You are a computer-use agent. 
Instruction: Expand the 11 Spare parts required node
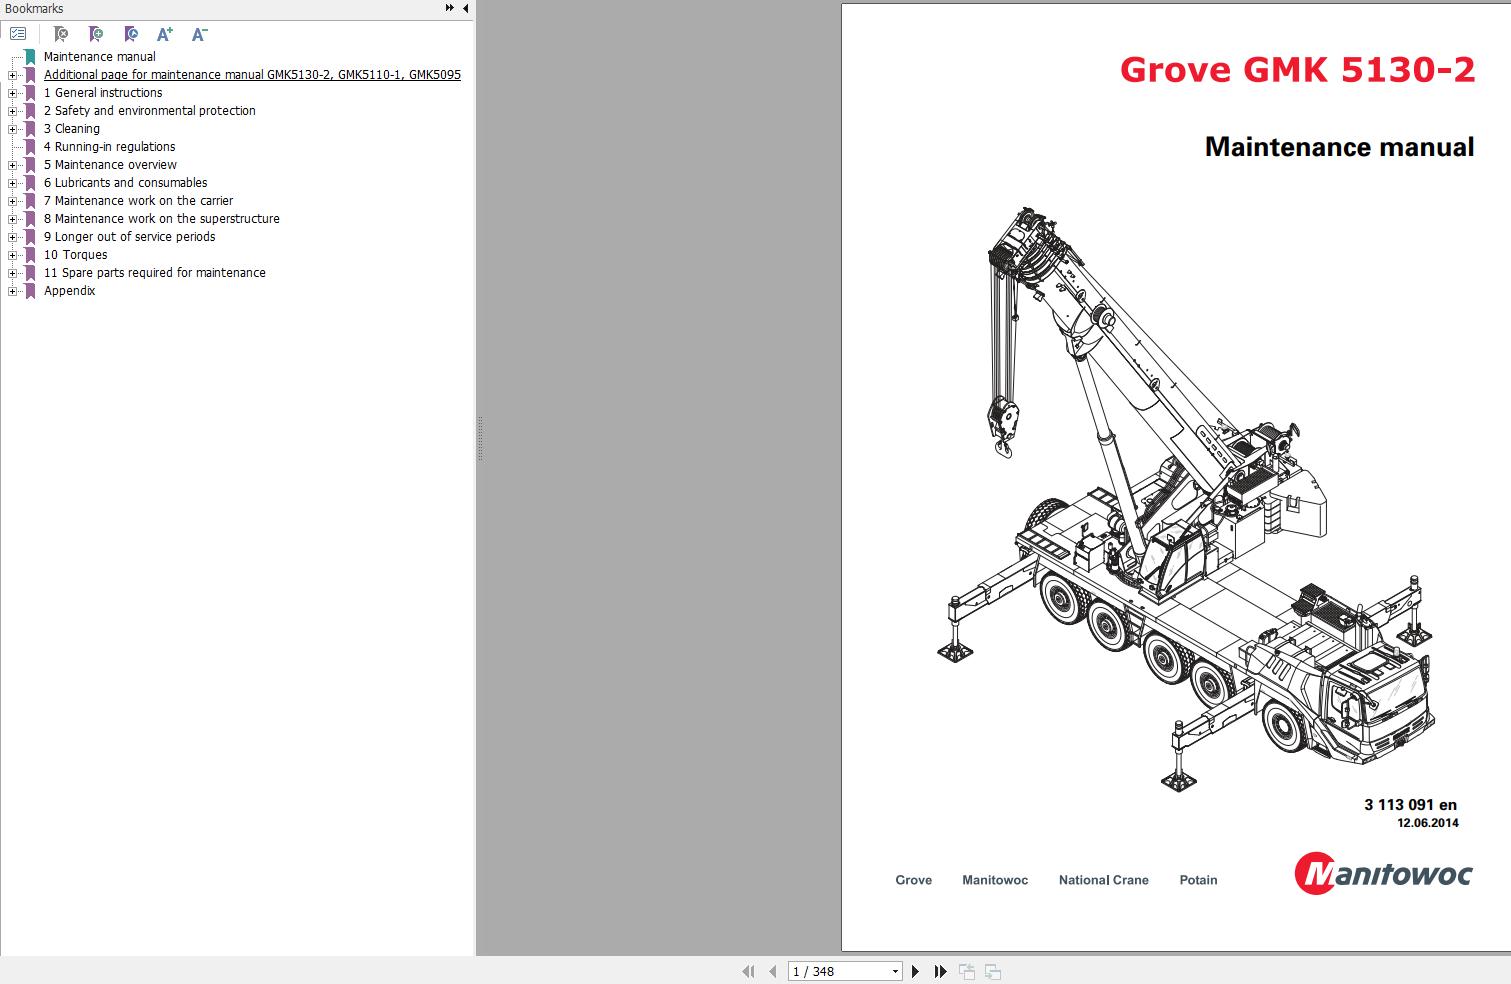pos(13,273)
